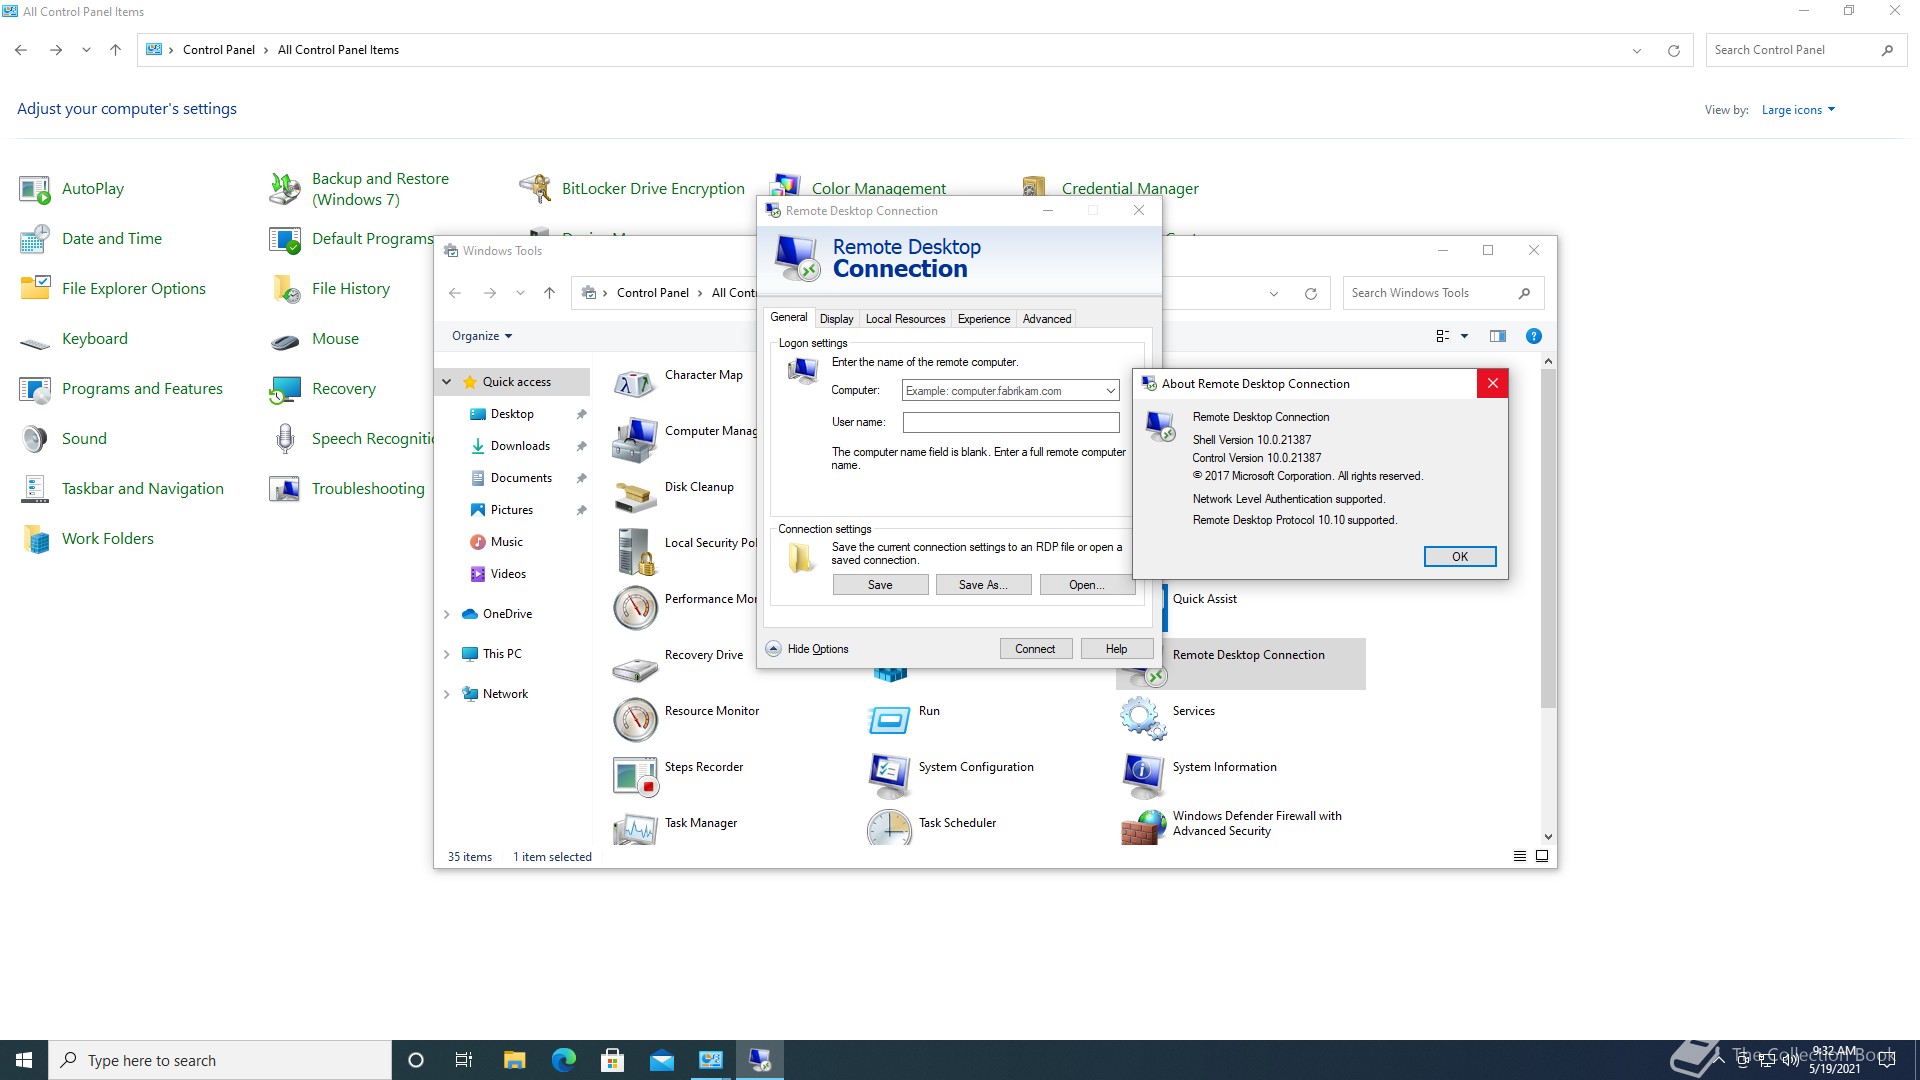Open Troubleshooting icon
Screen dimensions: 1920x1080
[x=285, y=489]
